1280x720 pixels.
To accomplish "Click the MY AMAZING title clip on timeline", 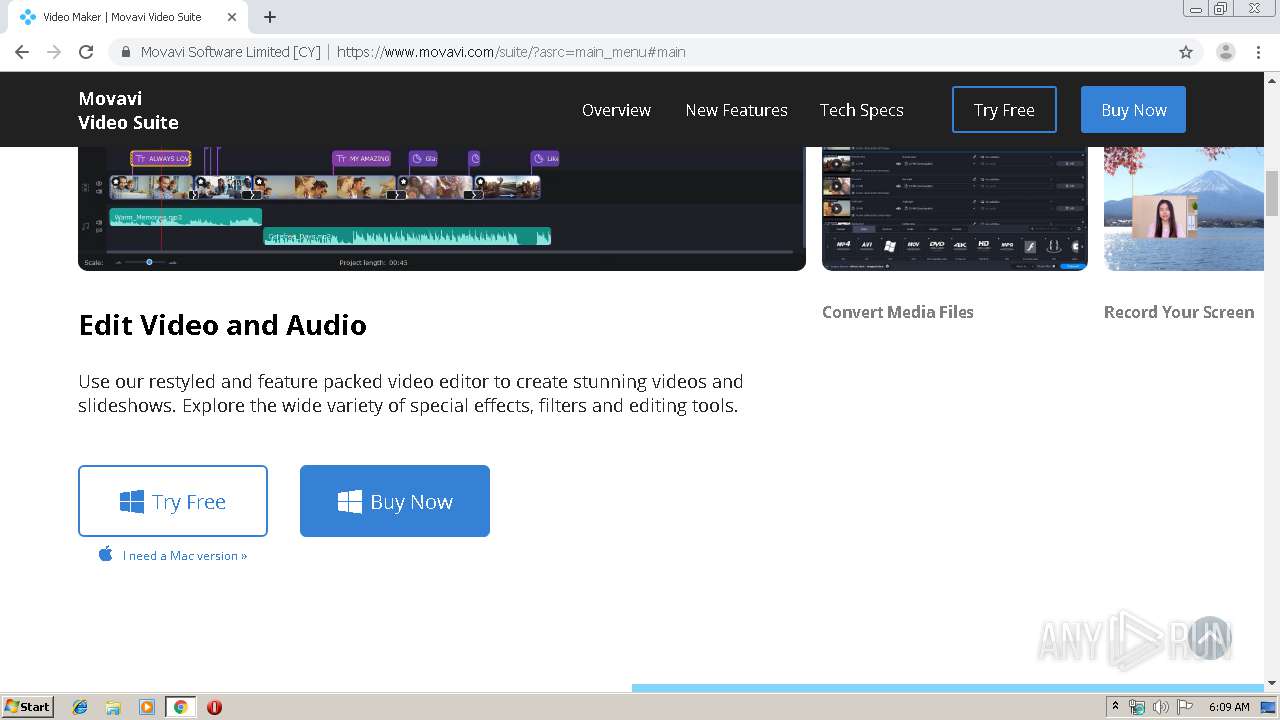I will click(x=362, y=158).
